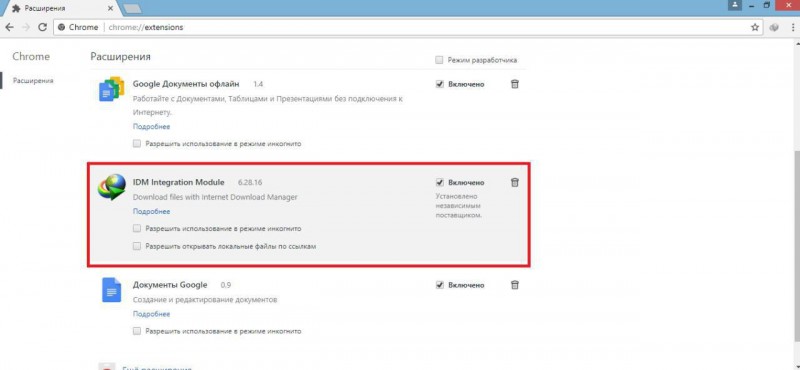Click the version number 6.28.16
Screen dimensions: 800x370
click(x=250, y=182)
